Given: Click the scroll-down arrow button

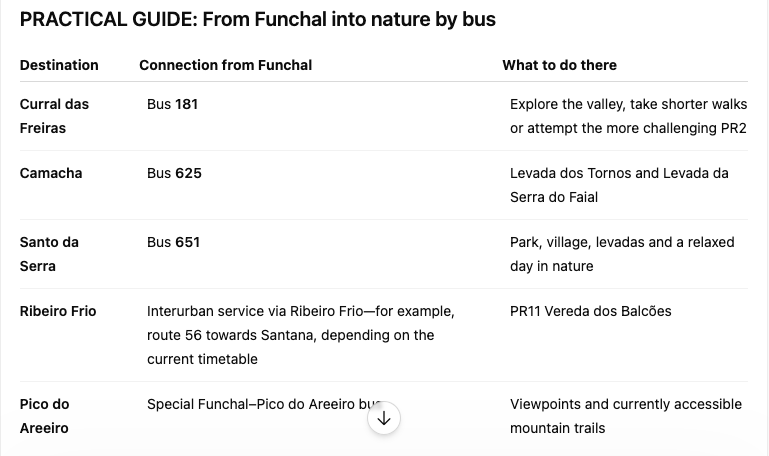Looking at the screenshot, I should click(x=384, y=418).
